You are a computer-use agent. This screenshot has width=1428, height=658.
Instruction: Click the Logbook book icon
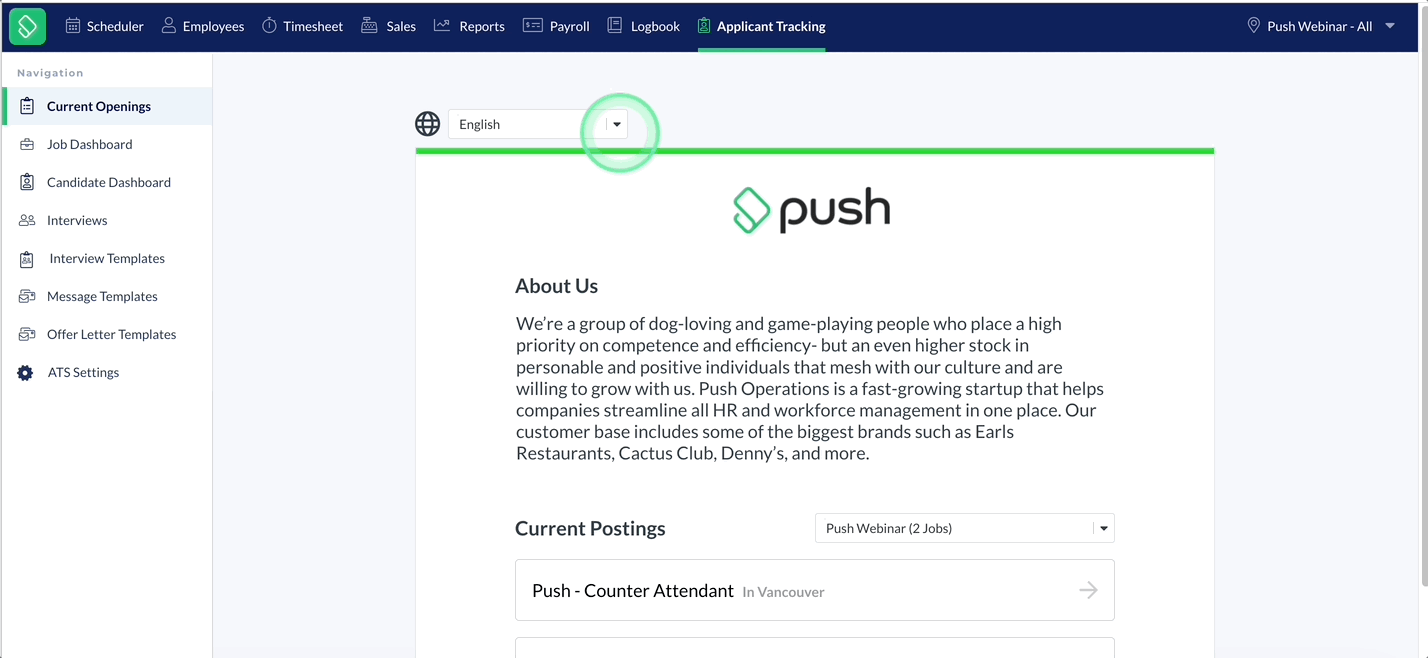pyautogui.click(x=615, y=26)
